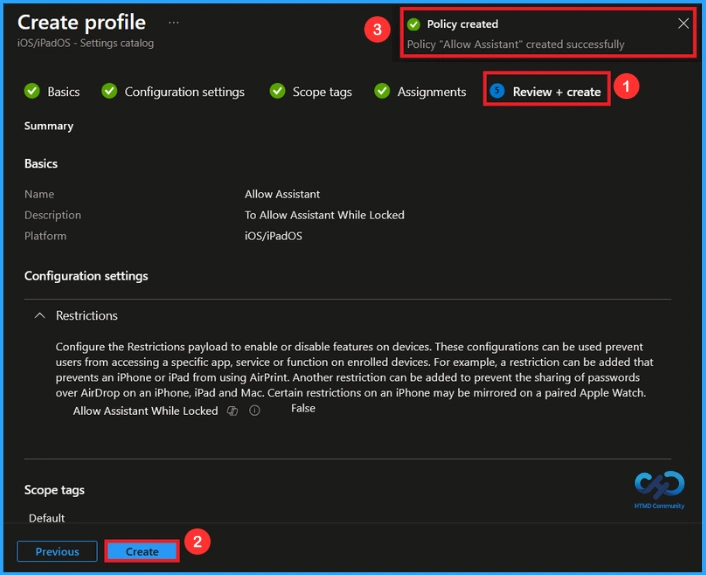This screenshot has width=706, height=575.
Task: Click the Scope tags green checkmark icon
Action: click(x=277, y=91)
